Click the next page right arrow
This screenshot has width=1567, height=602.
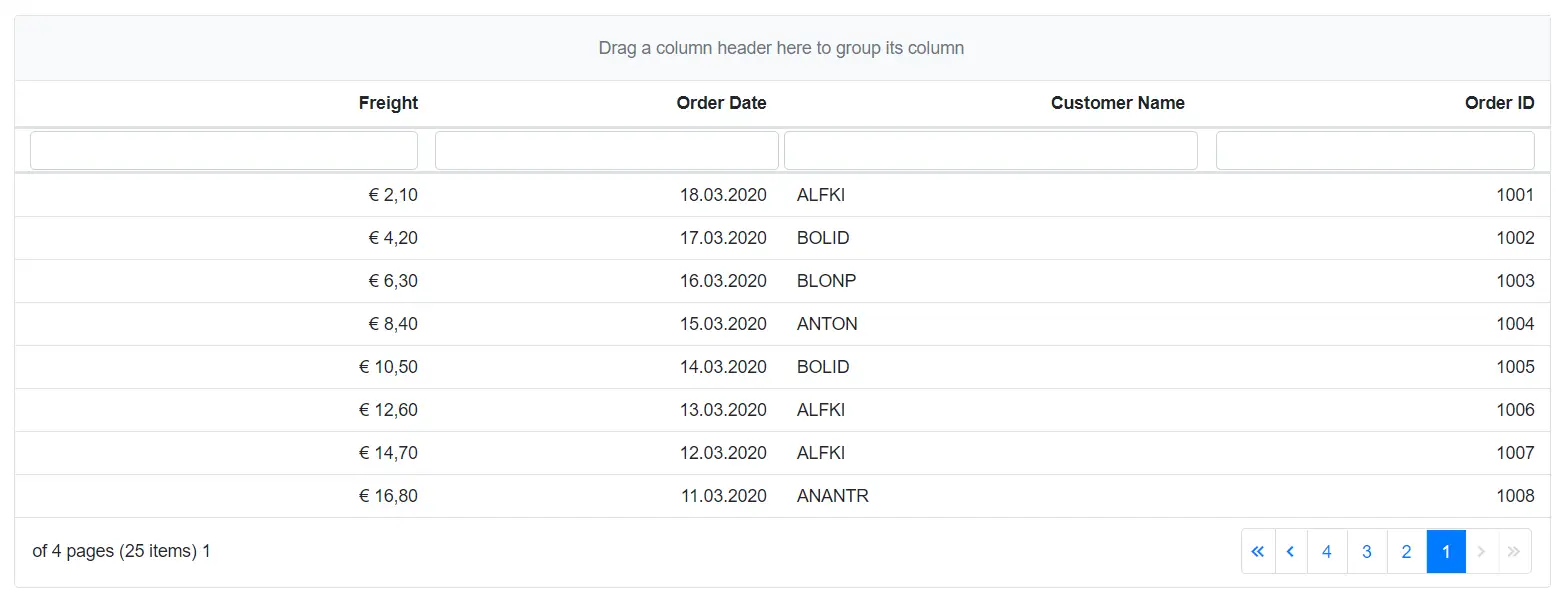(x=1481, y=551)
